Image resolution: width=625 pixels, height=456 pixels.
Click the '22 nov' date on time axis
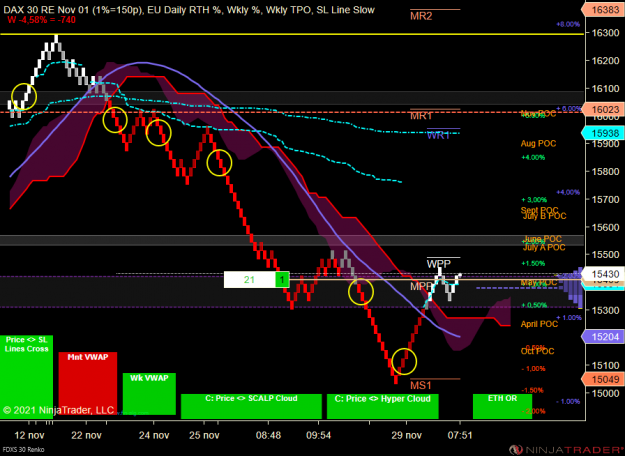tap(86, 435)
